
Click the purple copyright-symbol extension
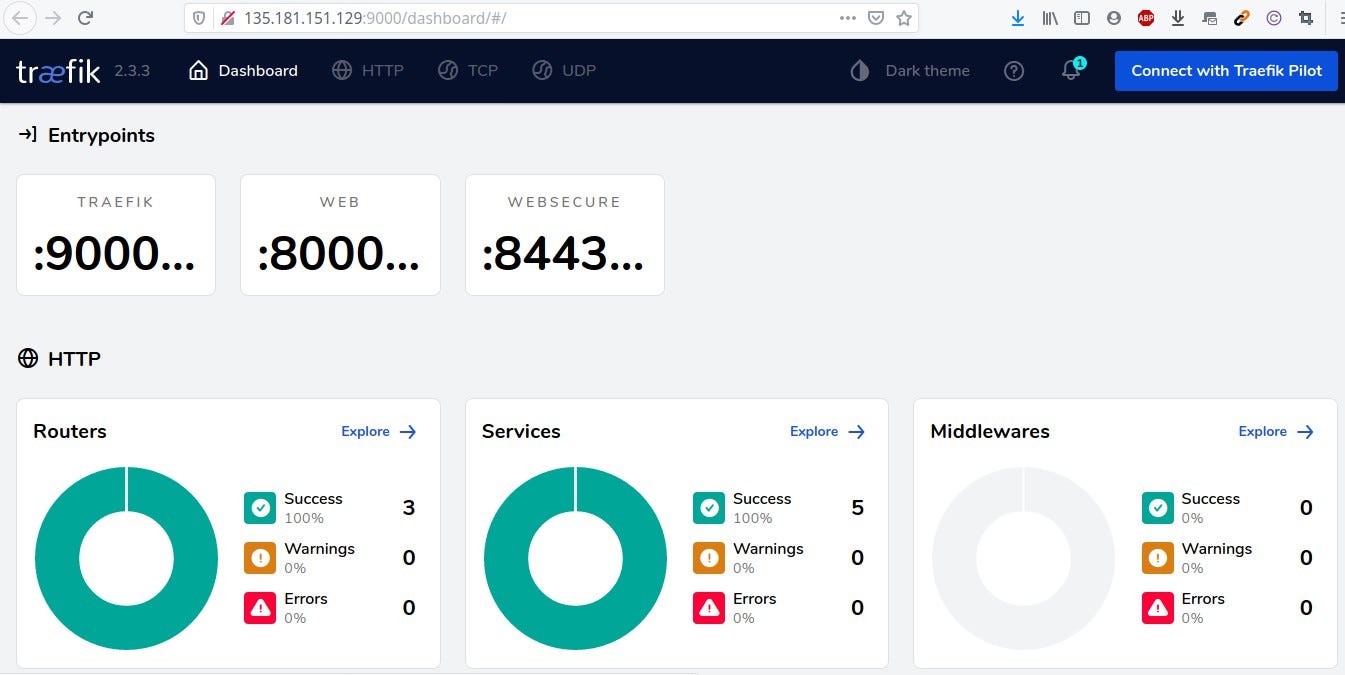(x=1273, y=18)
